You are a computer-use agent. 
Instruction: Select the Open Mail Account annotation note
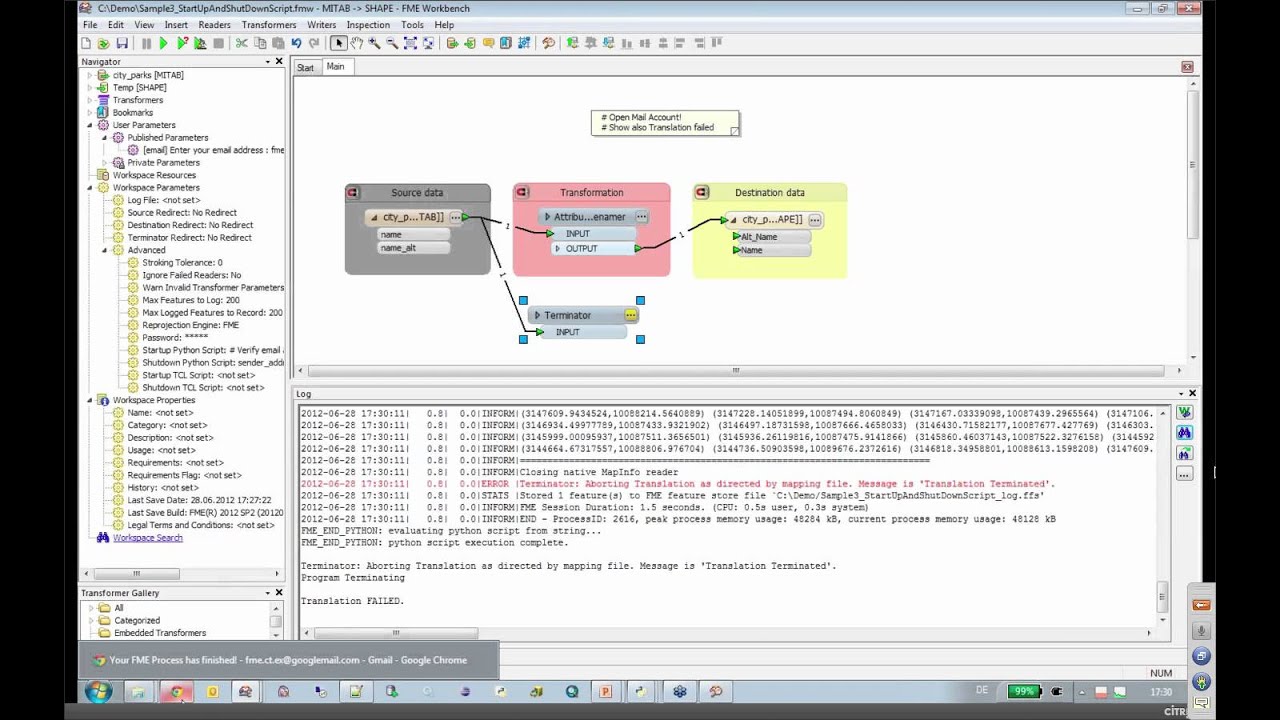[x=665, y=123]
